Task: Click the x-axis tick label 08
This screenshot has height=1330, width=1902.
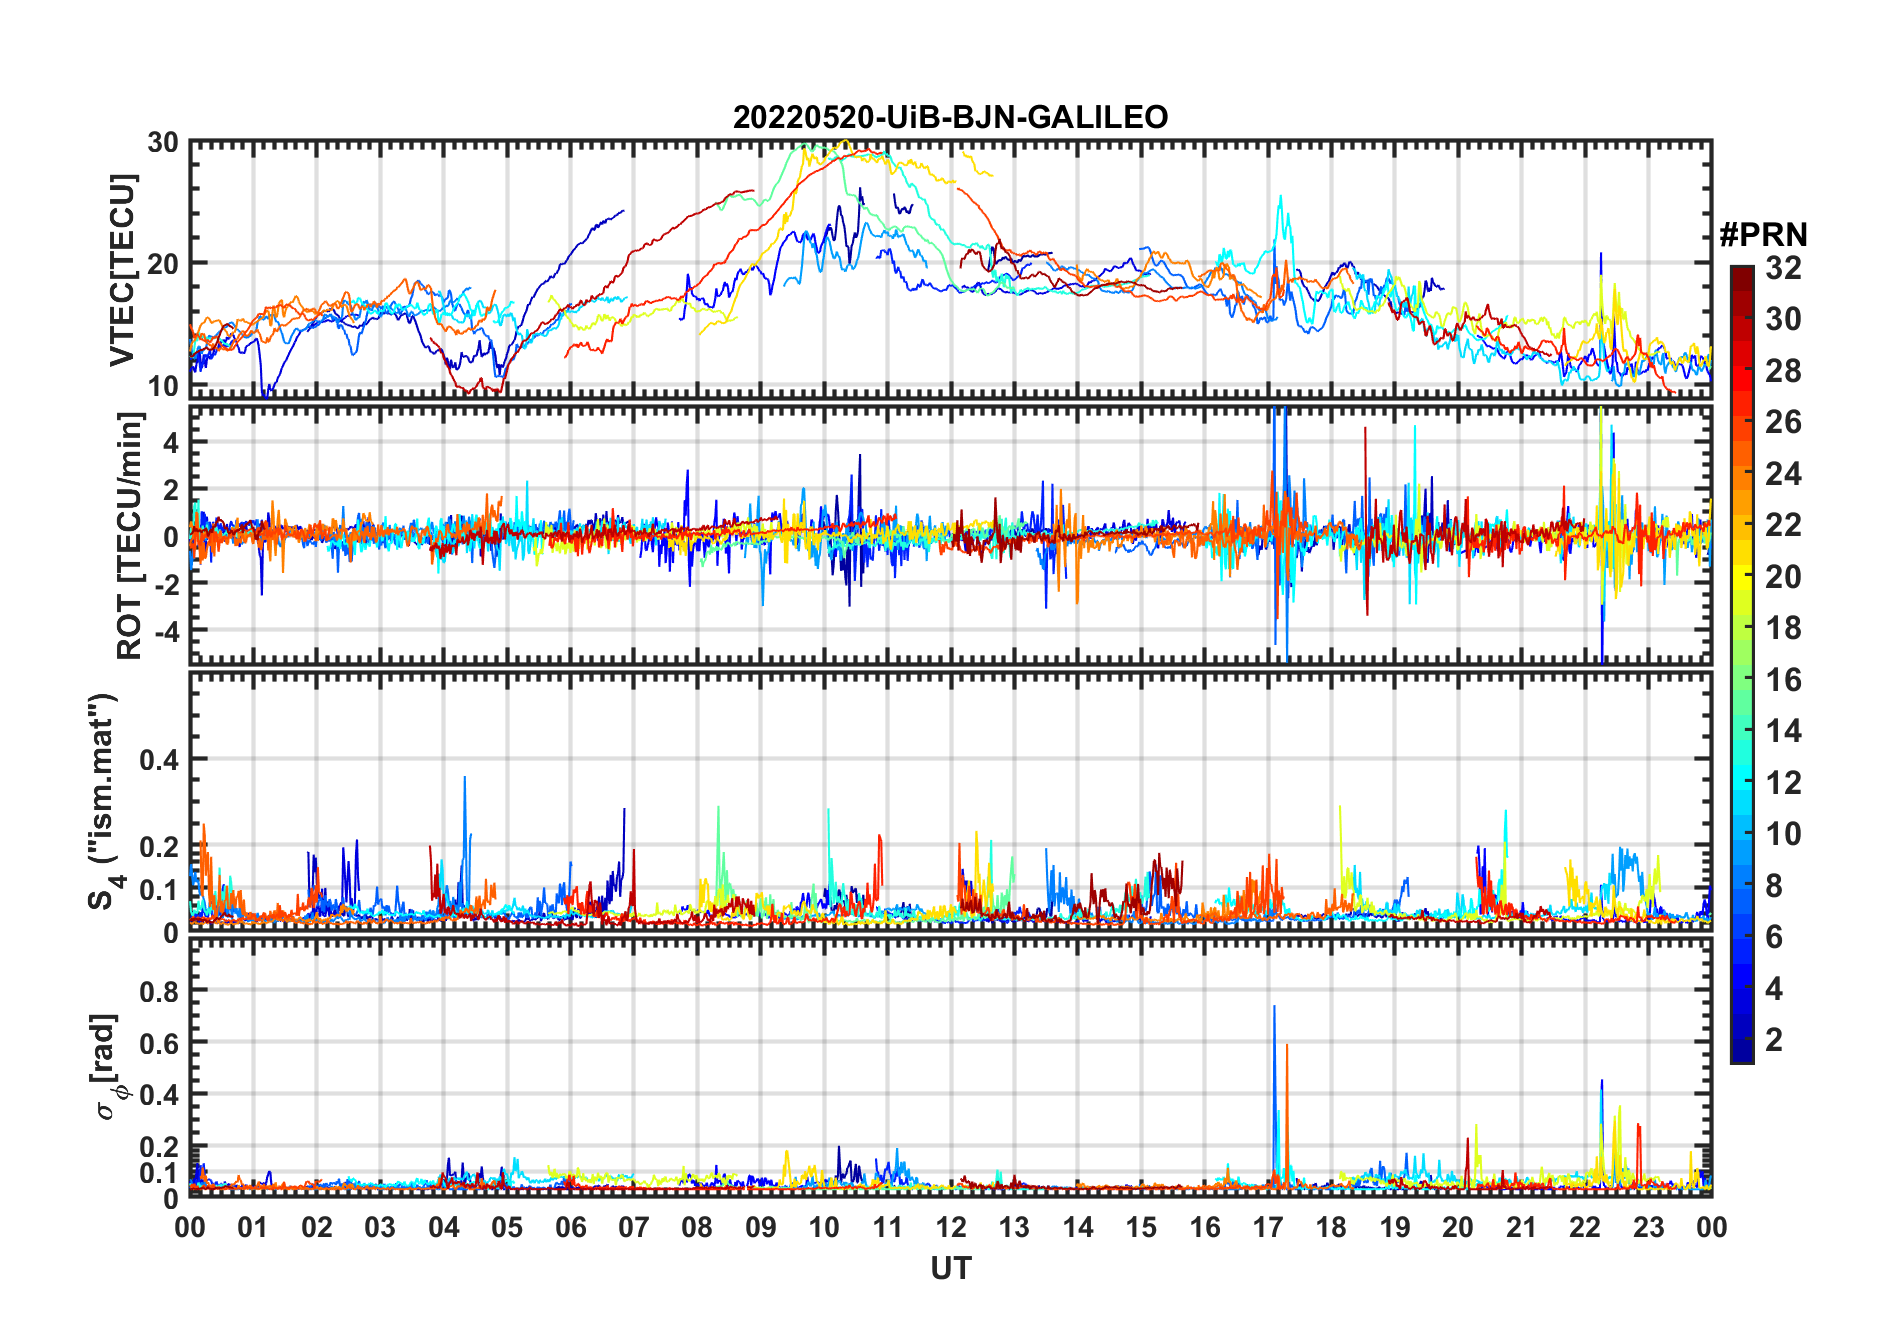Action: click(697, 1227)
